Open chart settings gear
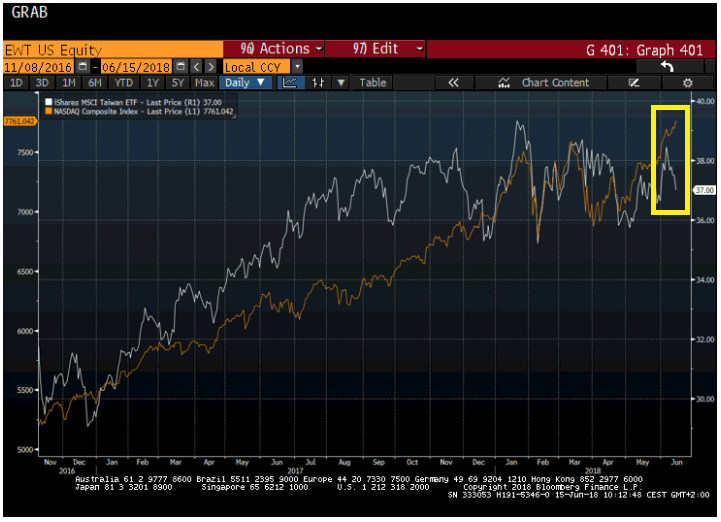 (687, 83)
